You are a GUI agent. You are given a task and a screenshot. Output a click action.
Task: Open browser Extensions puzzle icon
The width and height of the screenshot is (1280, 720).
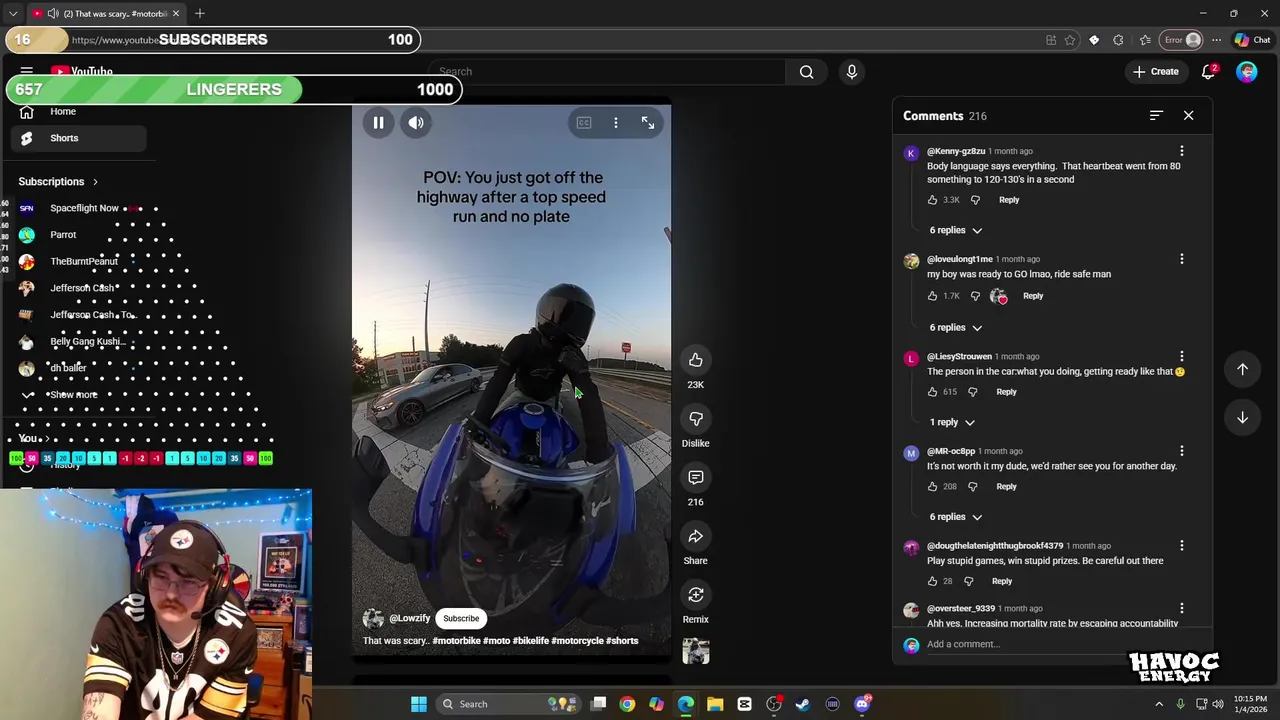click(1118, 40)
